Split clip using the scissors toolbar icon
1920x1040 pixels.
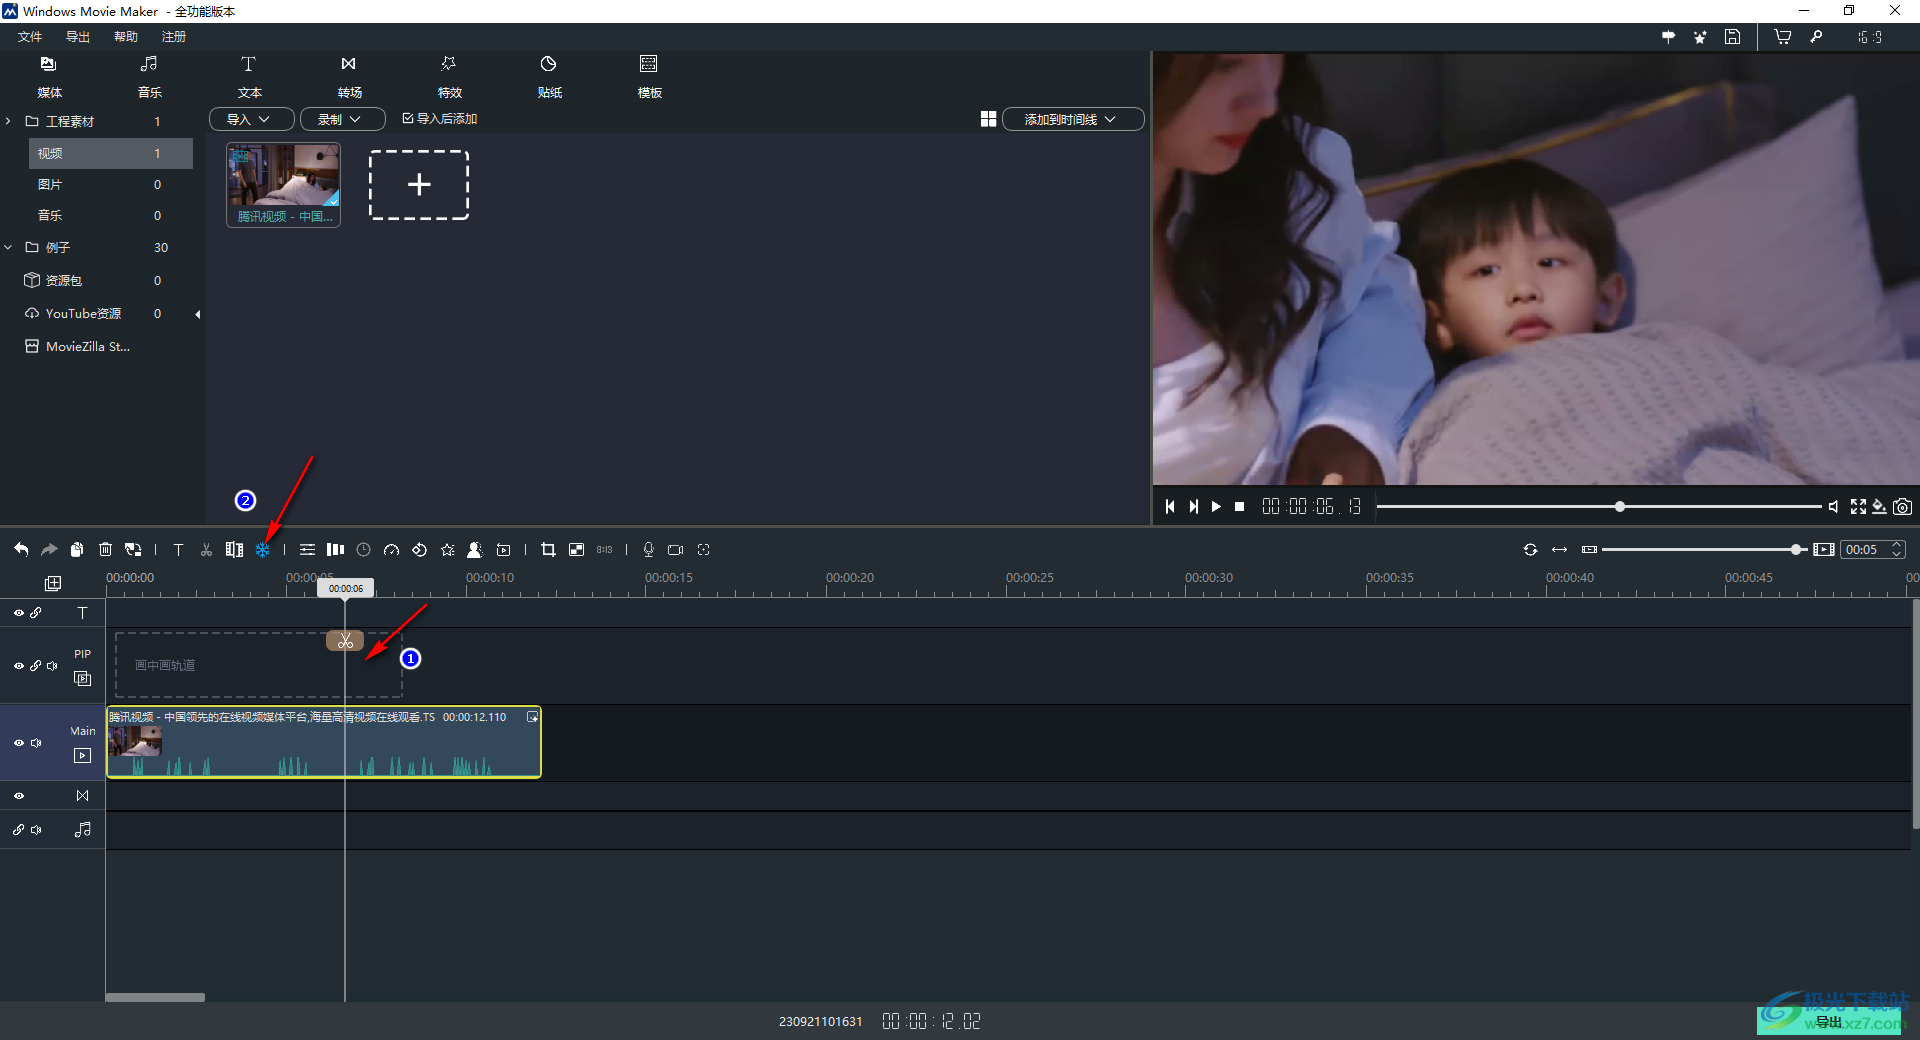click(x=206, y=549)
